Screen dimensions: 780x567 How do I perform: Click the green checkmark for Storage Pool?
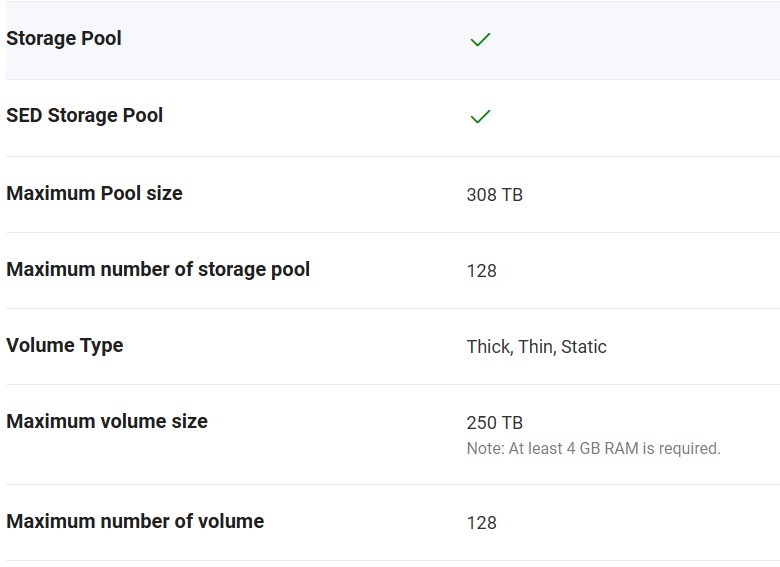coord(480,40)
